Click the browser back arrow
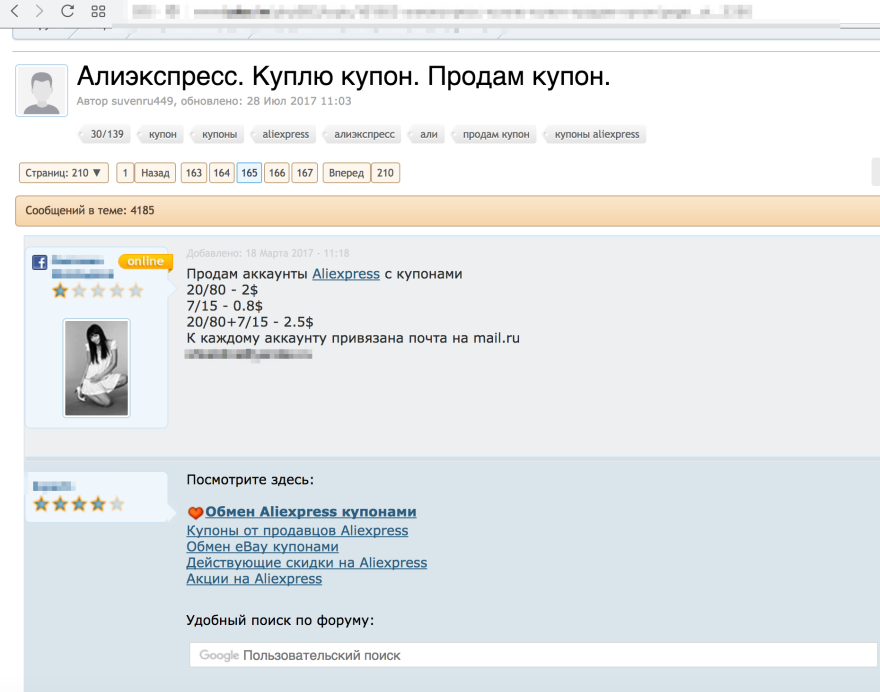Viewport: 880px width, 692px height. pyautogui.click(x=15, y=12)
